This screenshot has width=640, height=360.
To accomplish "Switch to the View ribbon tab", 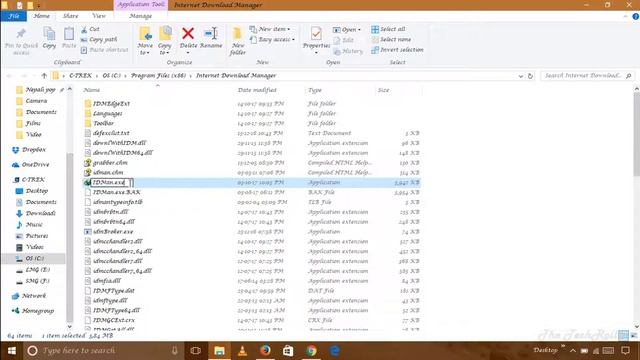I will pyautogui.click(x=99, y=16).
